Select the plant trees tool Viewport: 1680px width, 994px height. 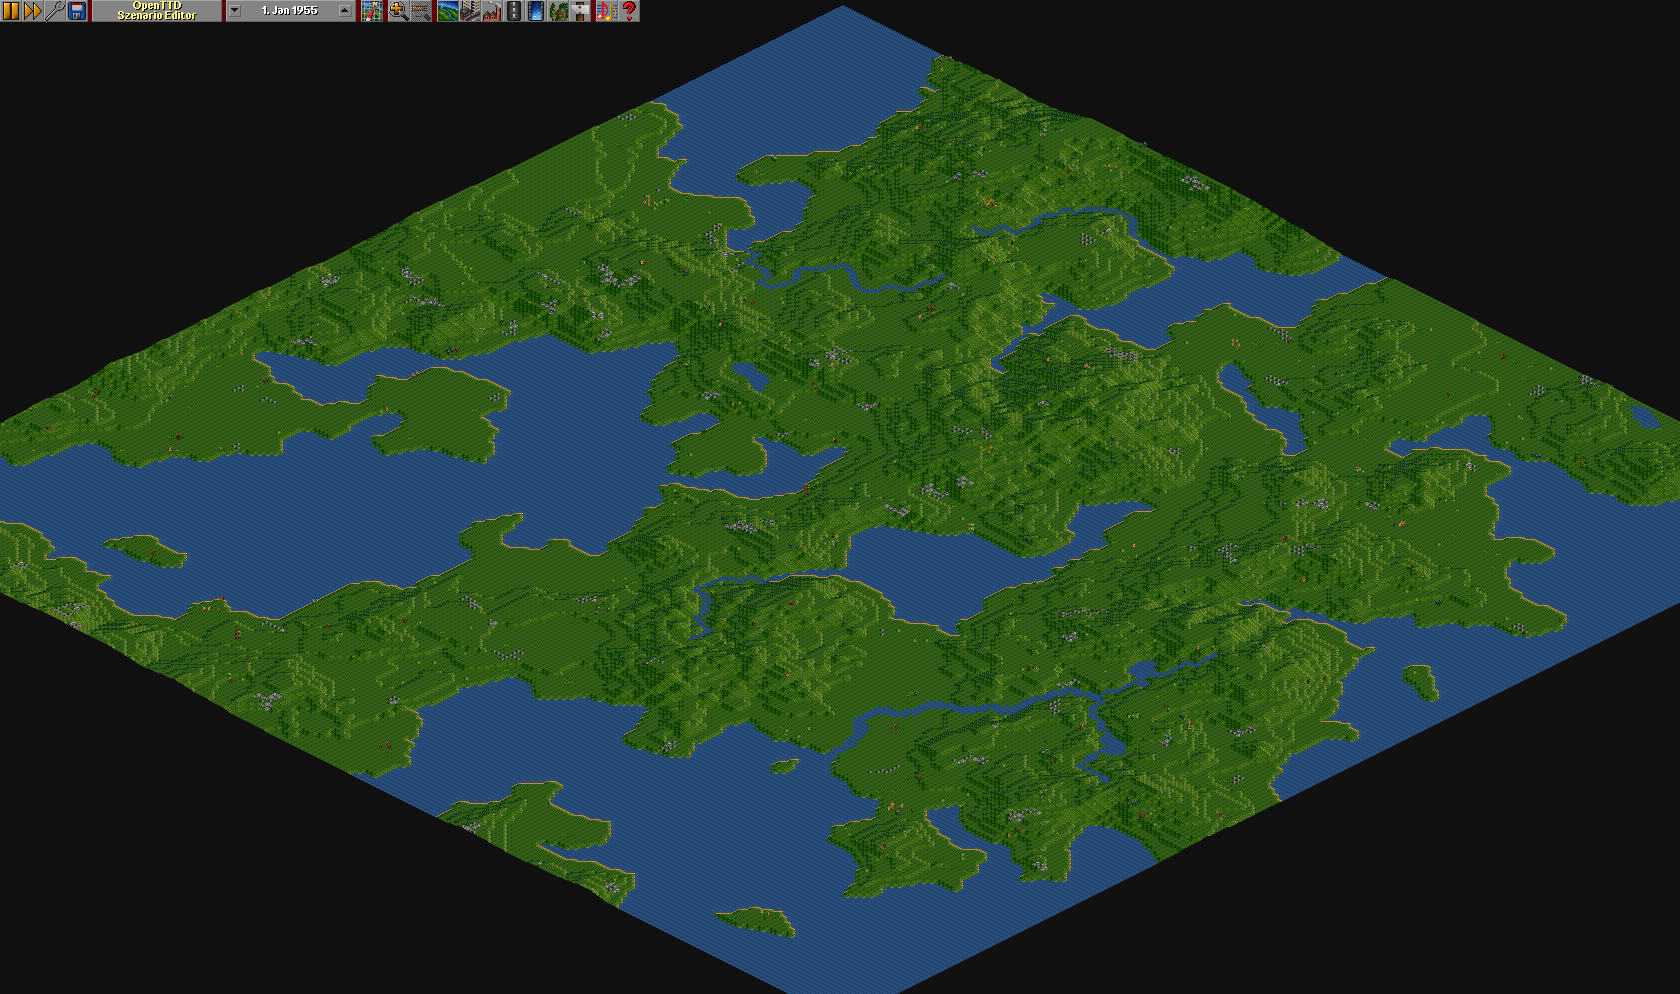coord(558,11)
